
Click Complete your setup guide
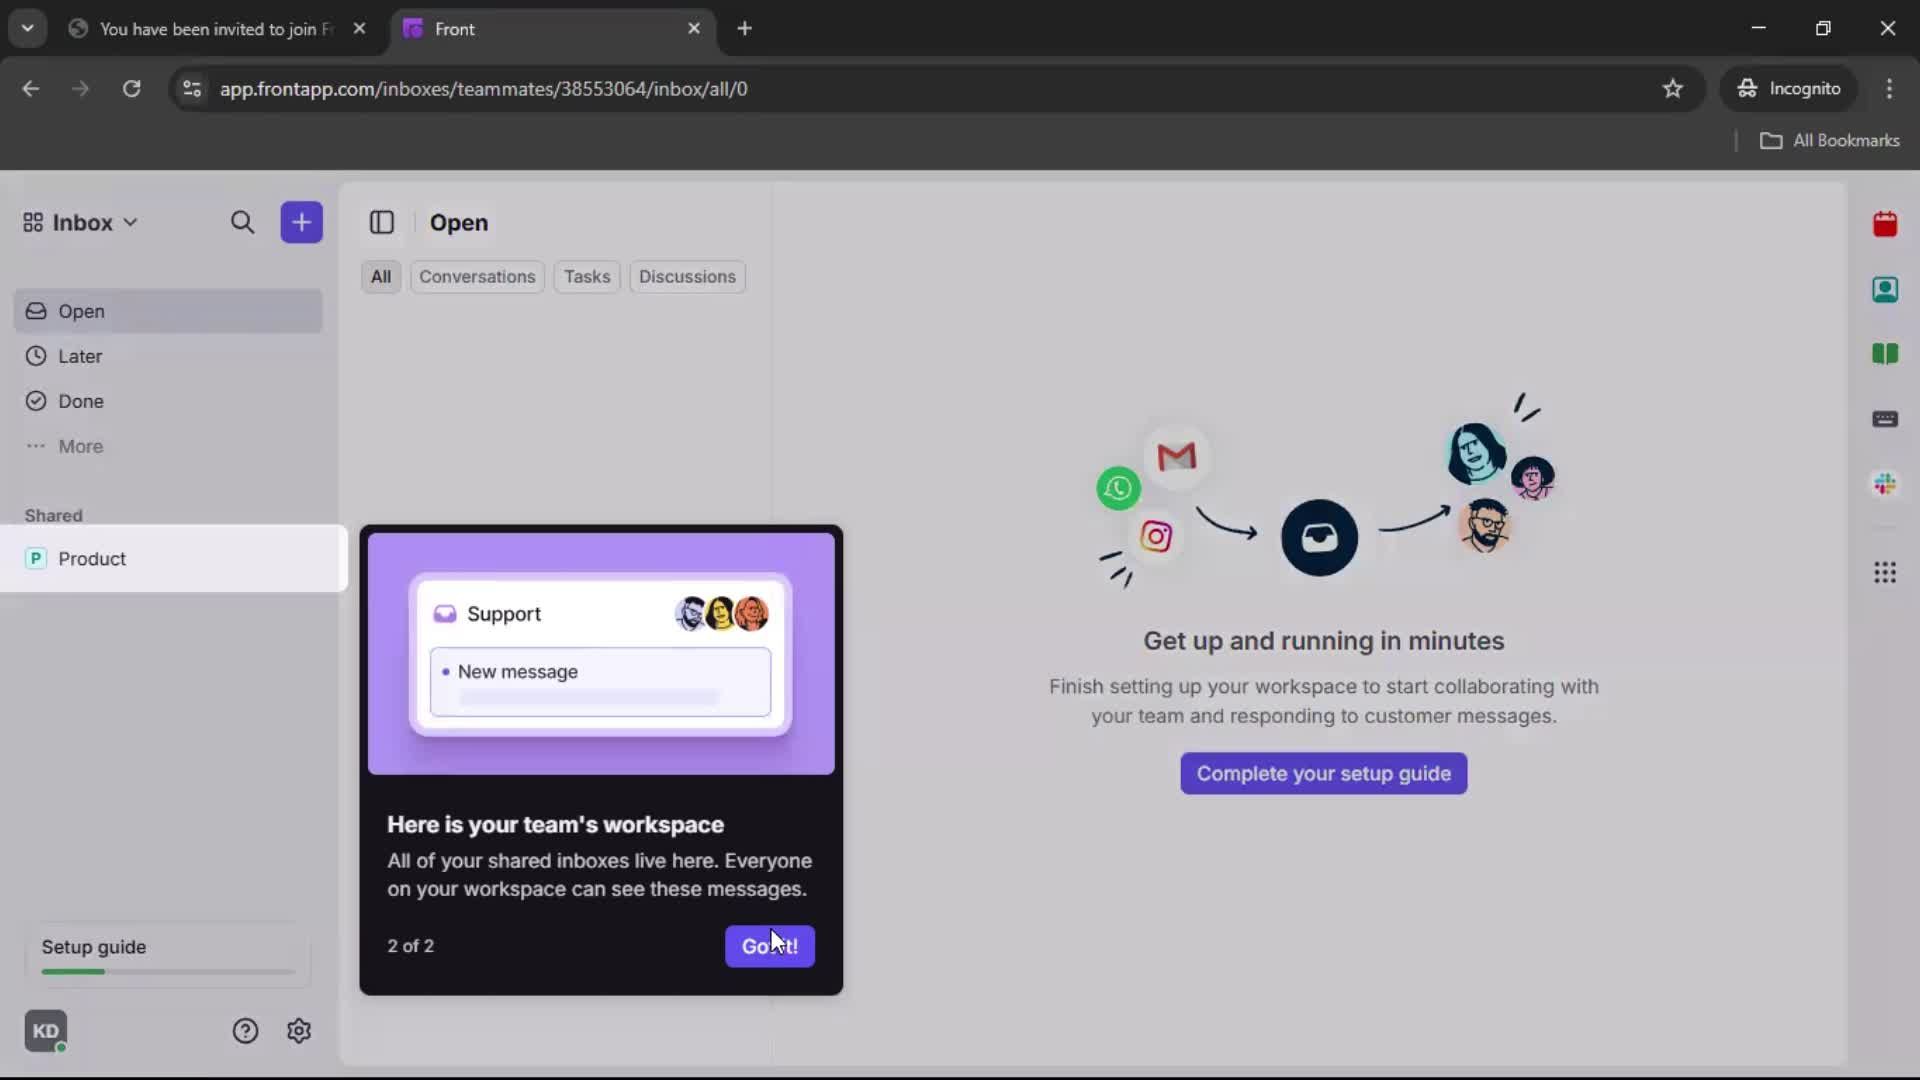1322,773
